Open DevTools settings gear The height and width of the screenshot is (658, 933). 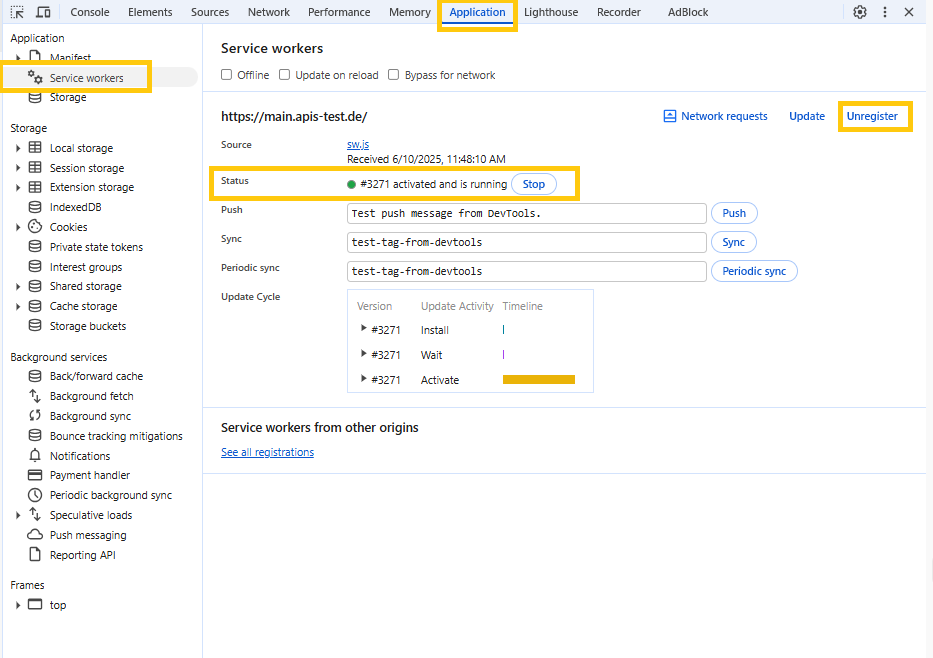pyautogui.click(x=860, y=12)
